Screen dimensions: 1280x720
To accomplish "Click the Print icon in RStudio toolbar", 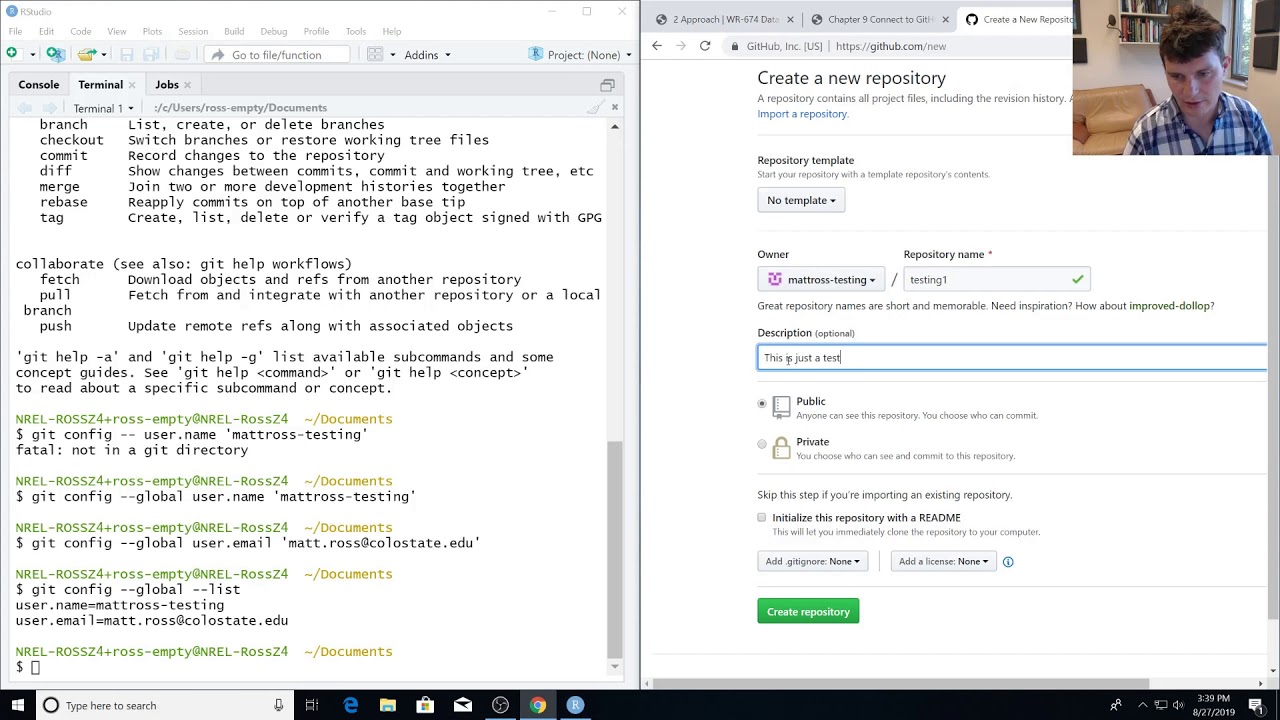I will (x=182, y=54).
